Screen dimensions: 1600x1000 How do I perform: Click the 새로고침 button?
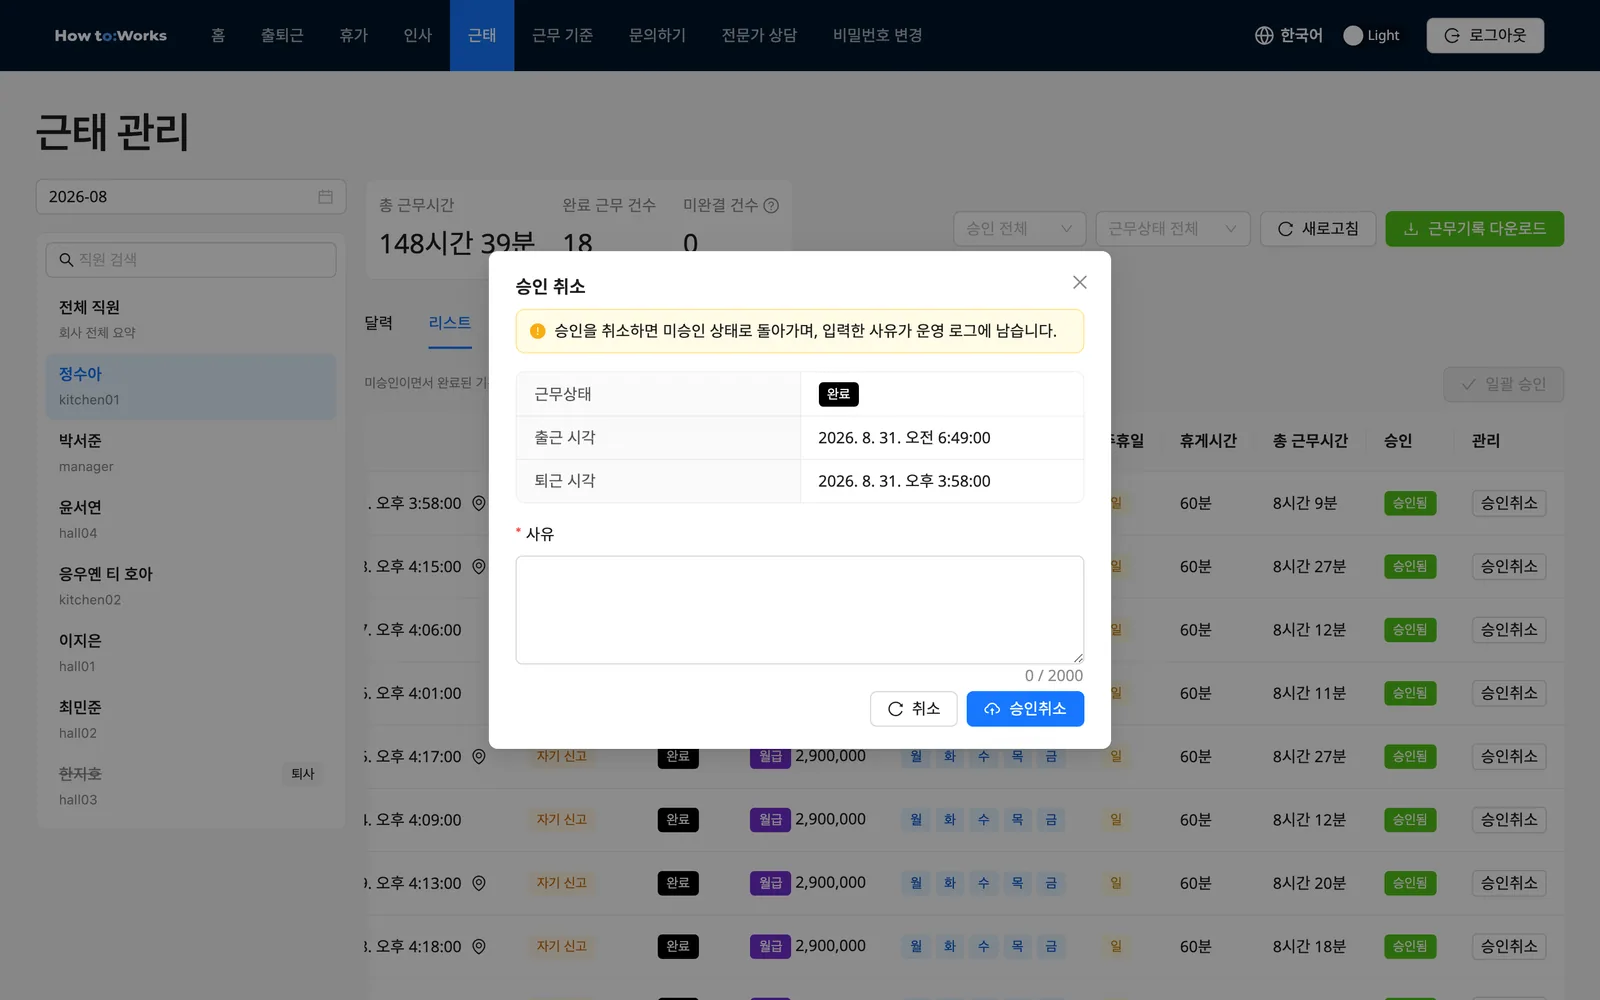(1318, 229)
